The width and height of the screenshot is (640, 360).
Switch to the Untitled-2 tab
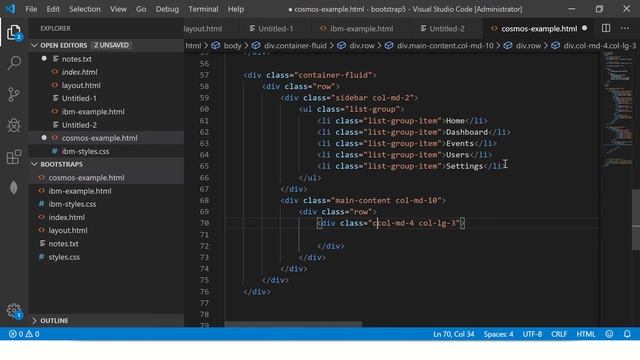pyautogui.click(x=446, y=29)
